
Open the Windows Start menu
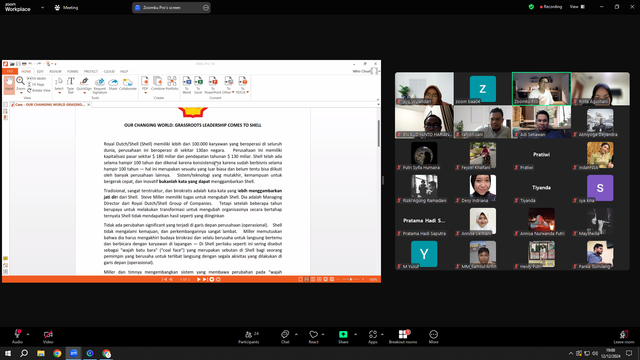point(7,353)
